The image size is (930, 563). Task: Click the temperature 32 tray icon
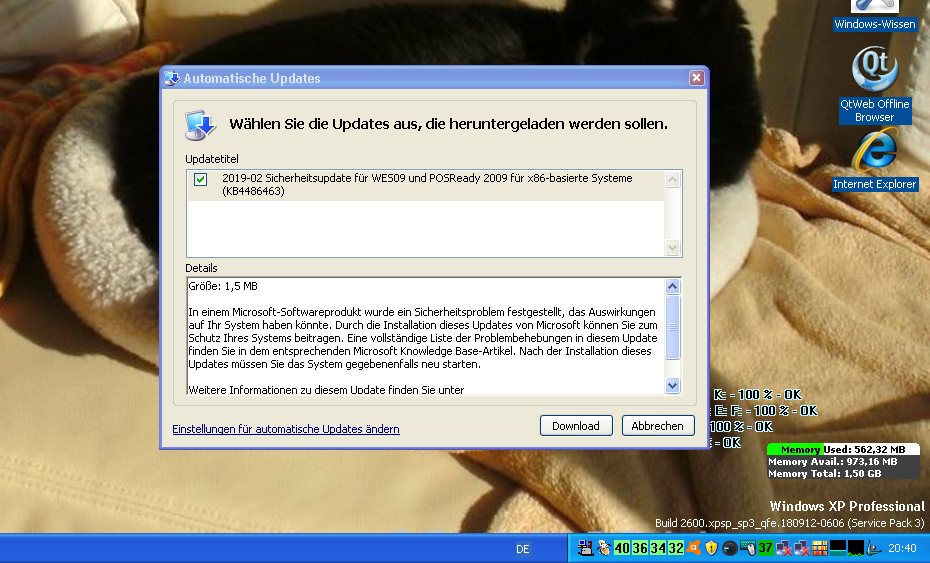coord(676,548)
